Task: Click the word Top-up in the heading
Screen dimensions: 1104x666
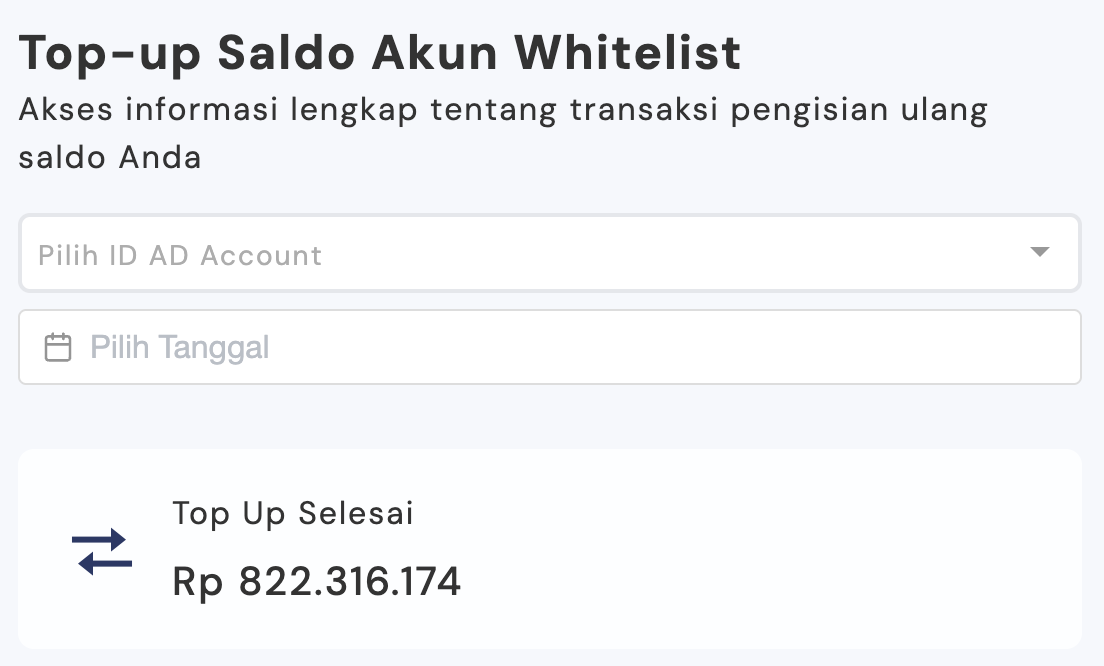Action: click(x=109, y=53)
